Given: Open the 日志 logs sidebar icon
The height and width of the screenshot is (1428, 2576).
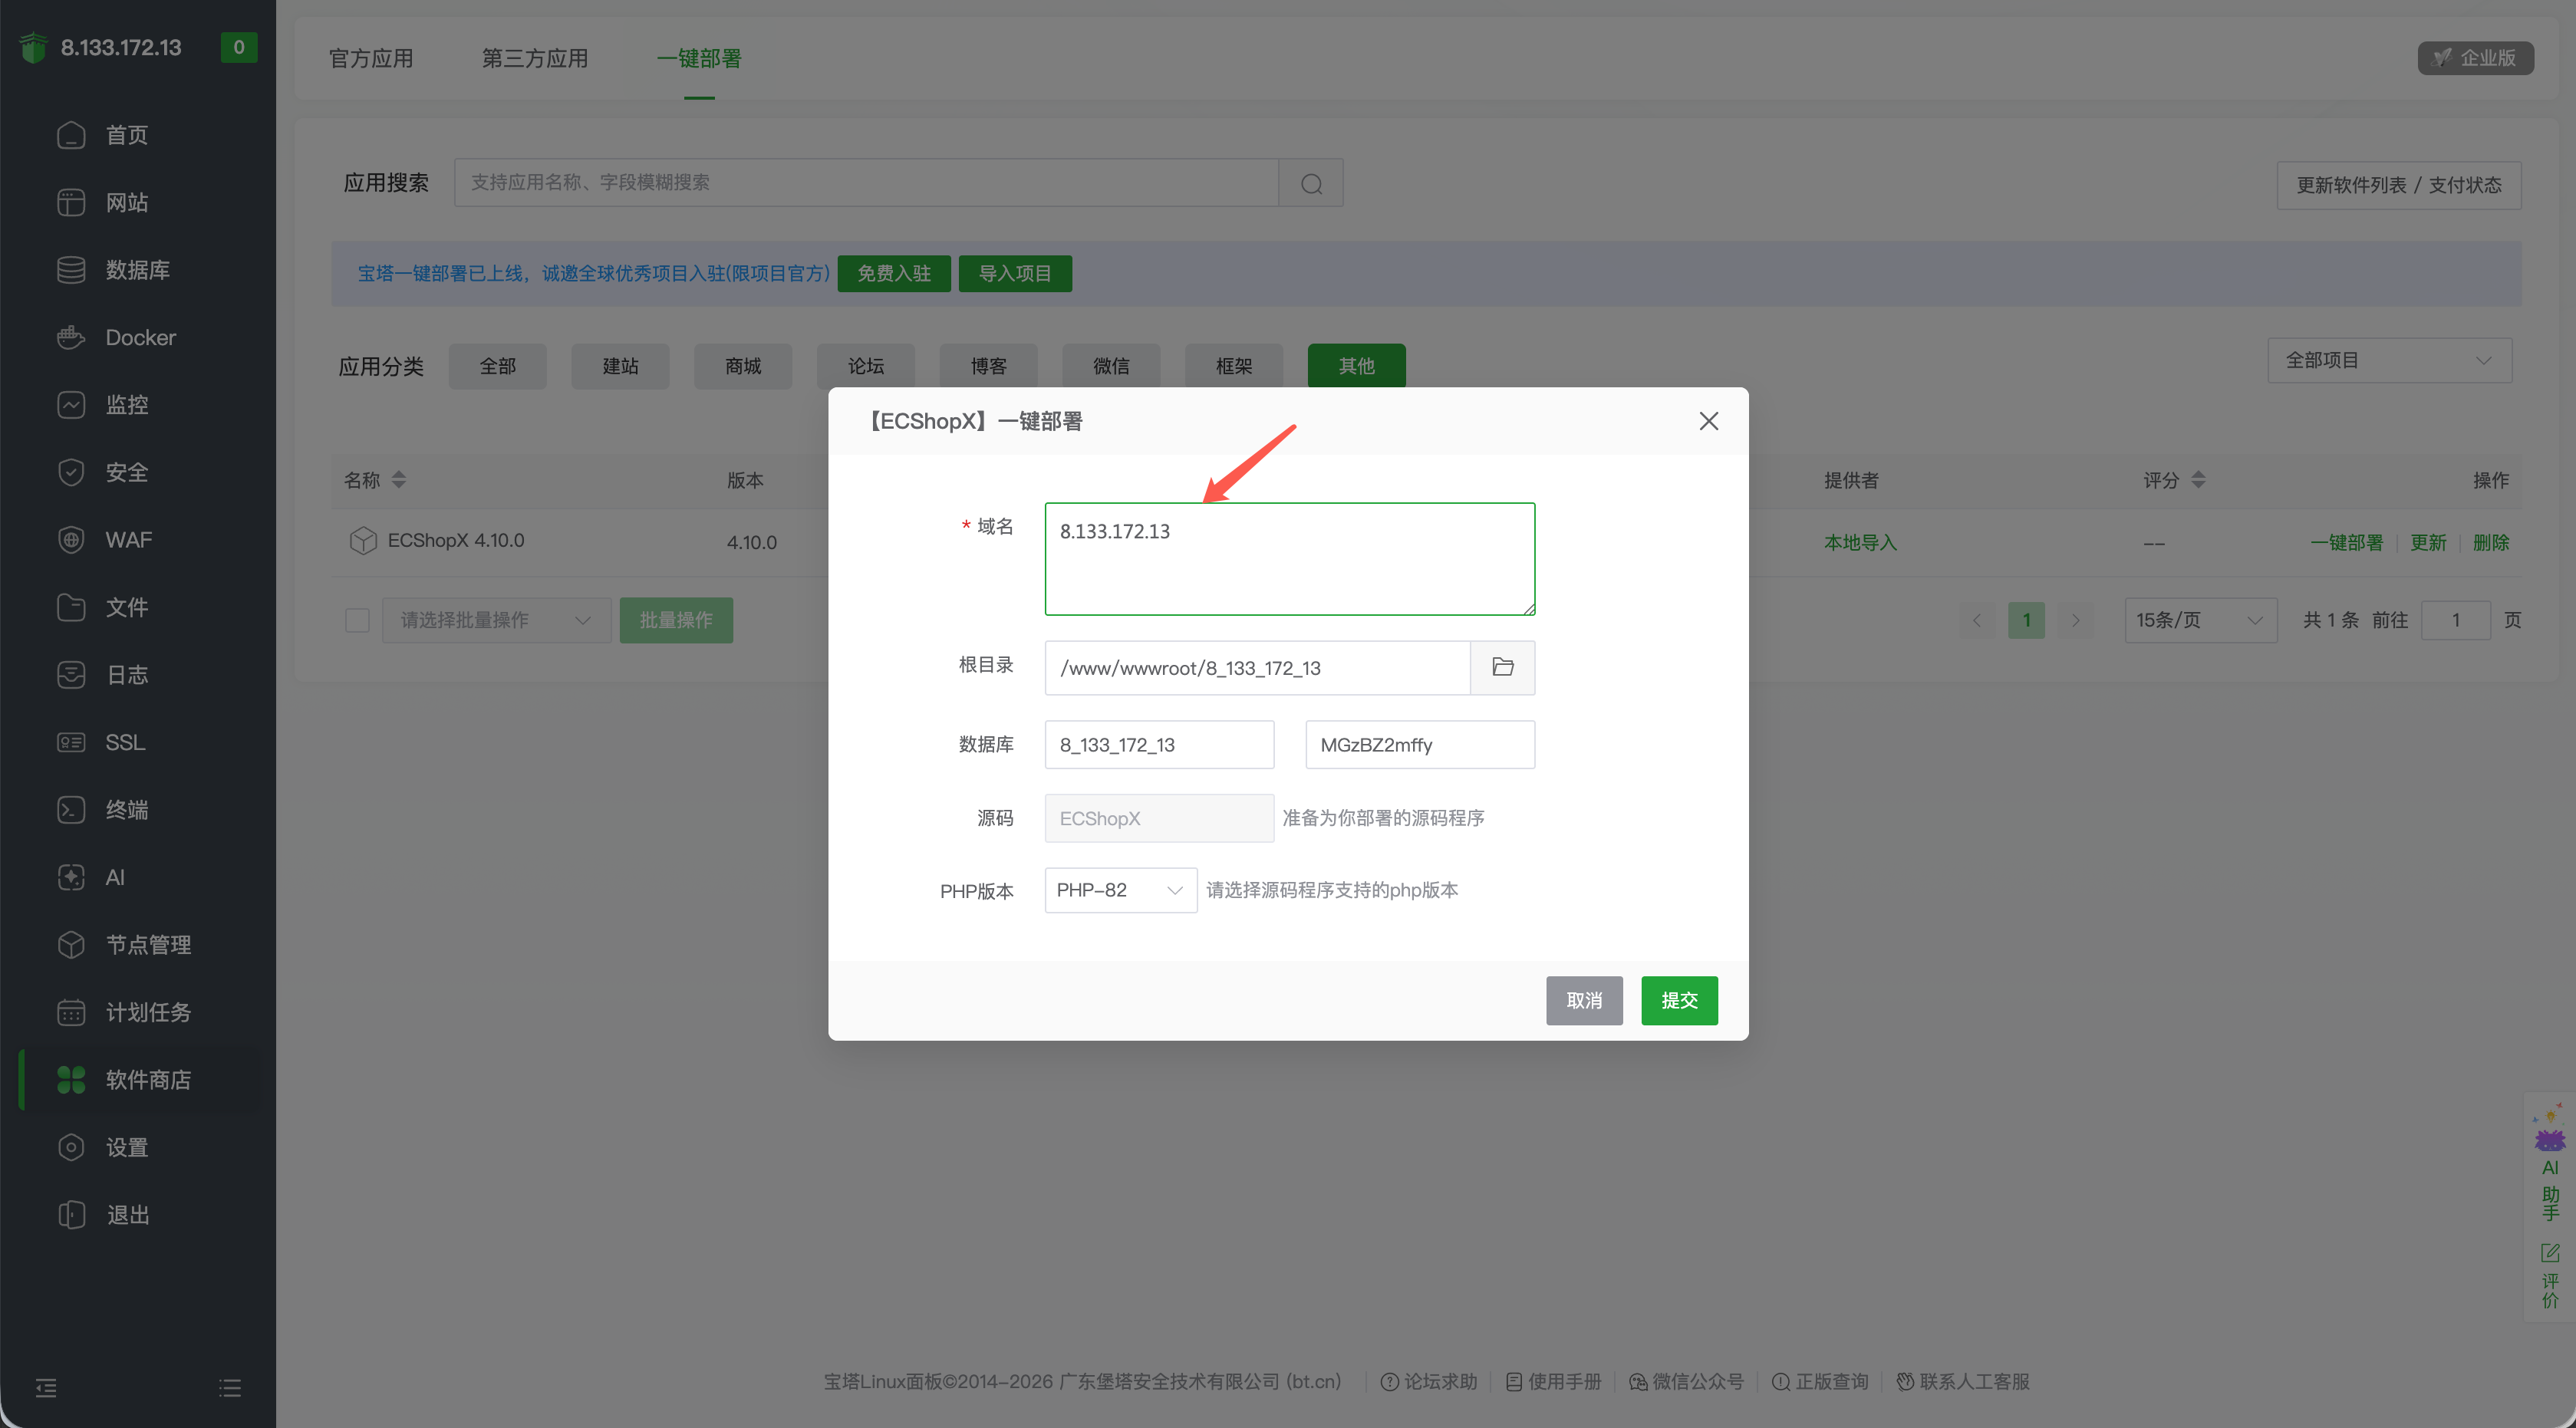Looking at the screenshot, I should (x=71, y=675).
